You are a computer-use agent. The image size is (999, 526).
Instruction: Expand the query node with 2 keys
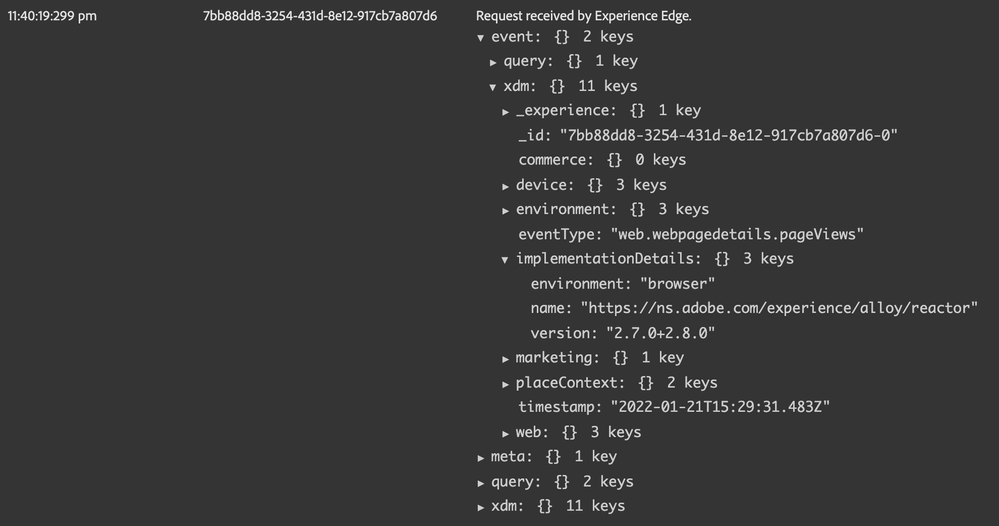point(482,482)
